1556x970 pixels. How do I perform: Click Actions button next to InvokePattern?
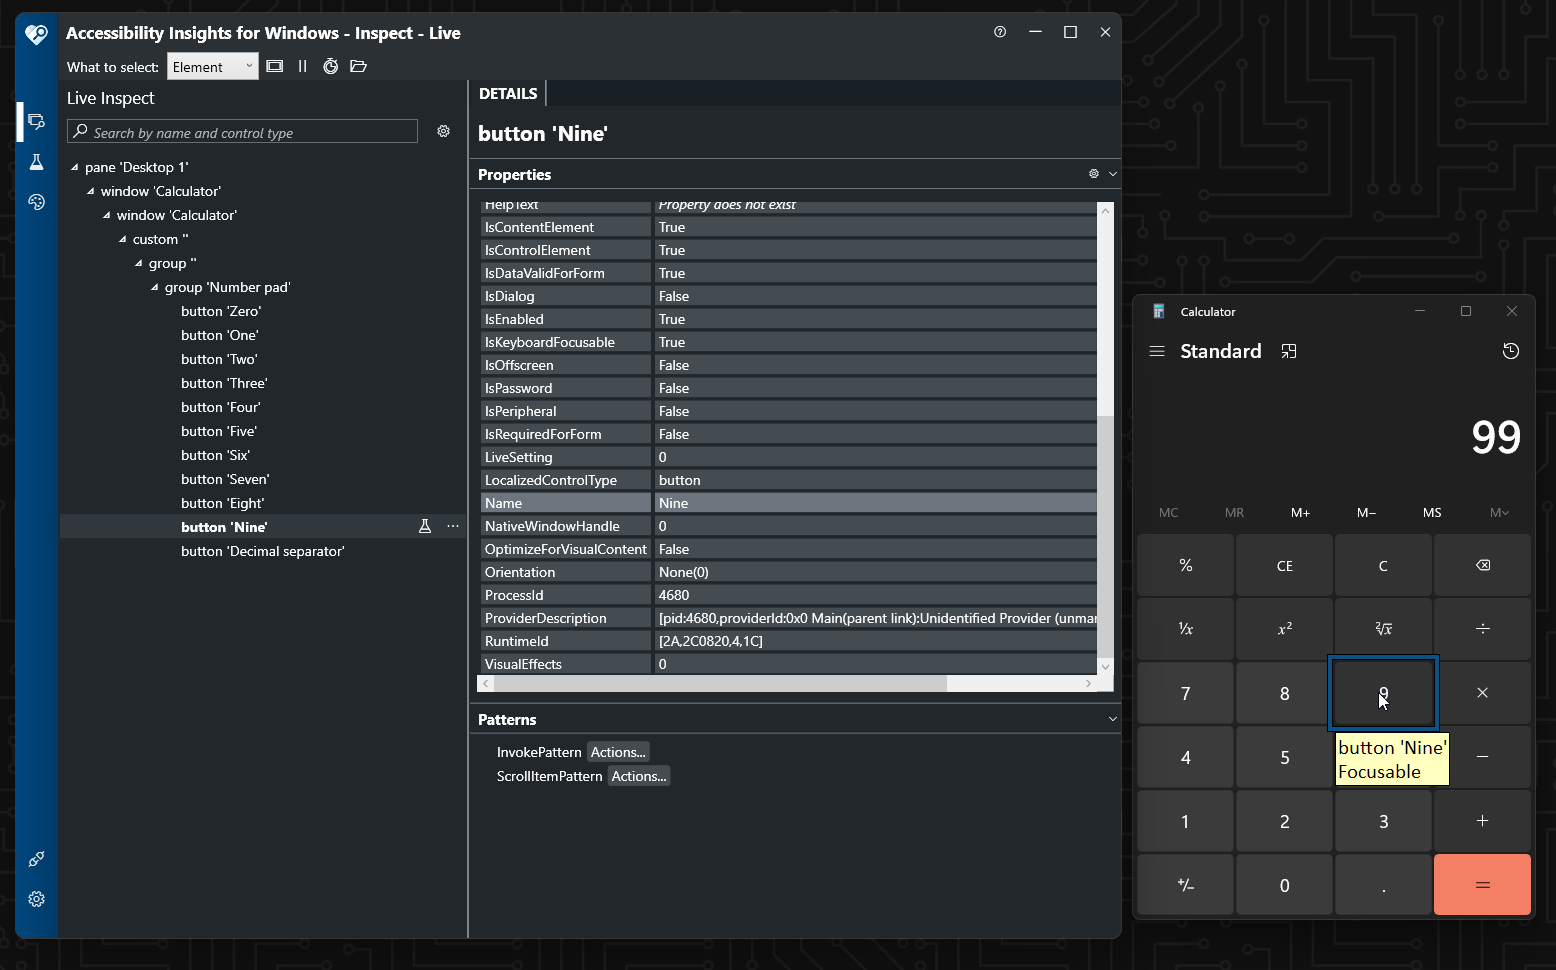point(617,752)
